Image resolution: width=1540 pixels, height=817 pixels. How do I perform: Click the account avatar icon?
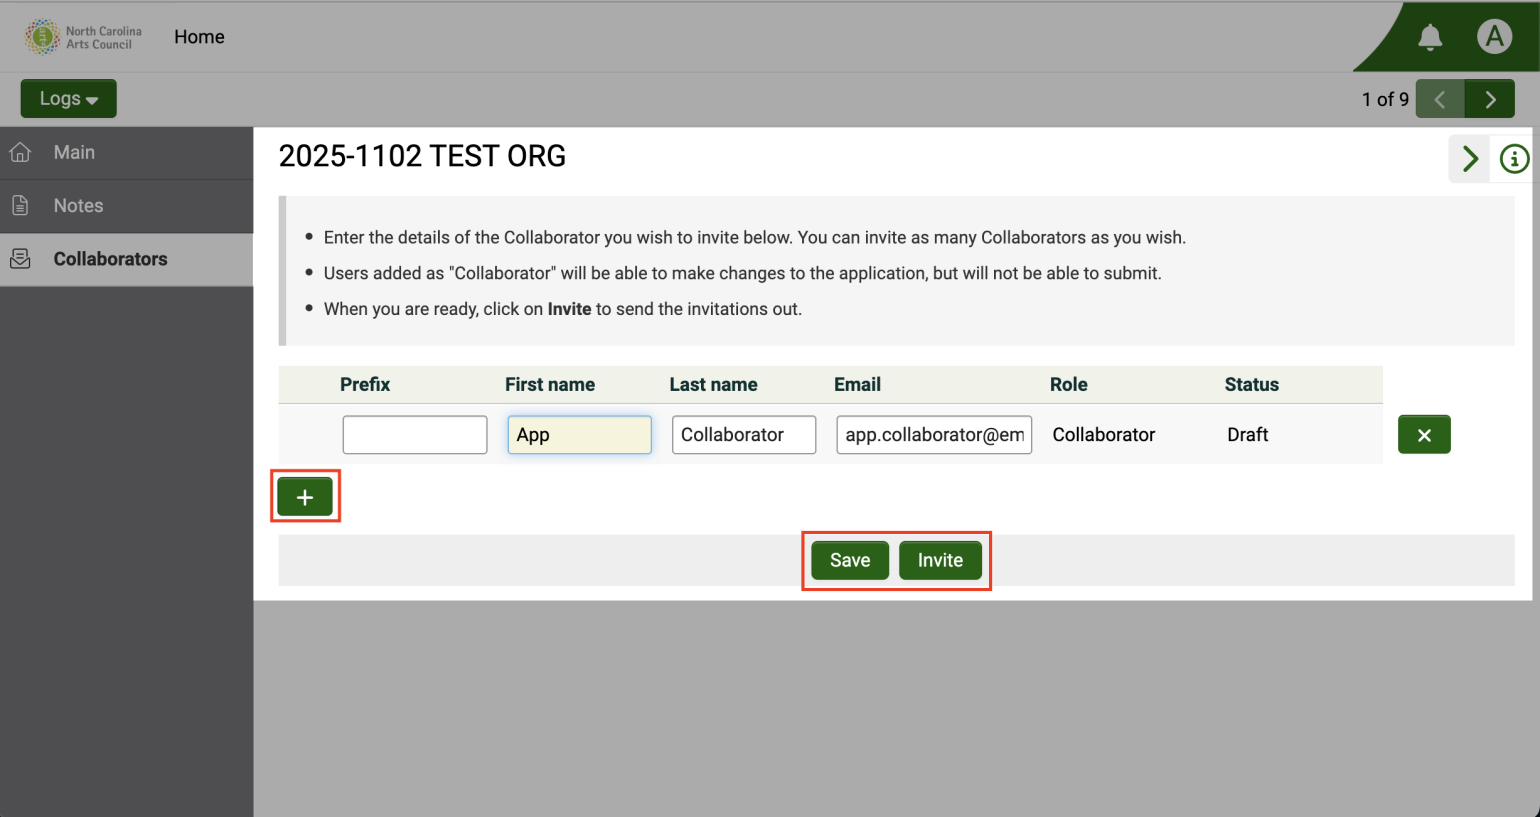pos(1494,36)
